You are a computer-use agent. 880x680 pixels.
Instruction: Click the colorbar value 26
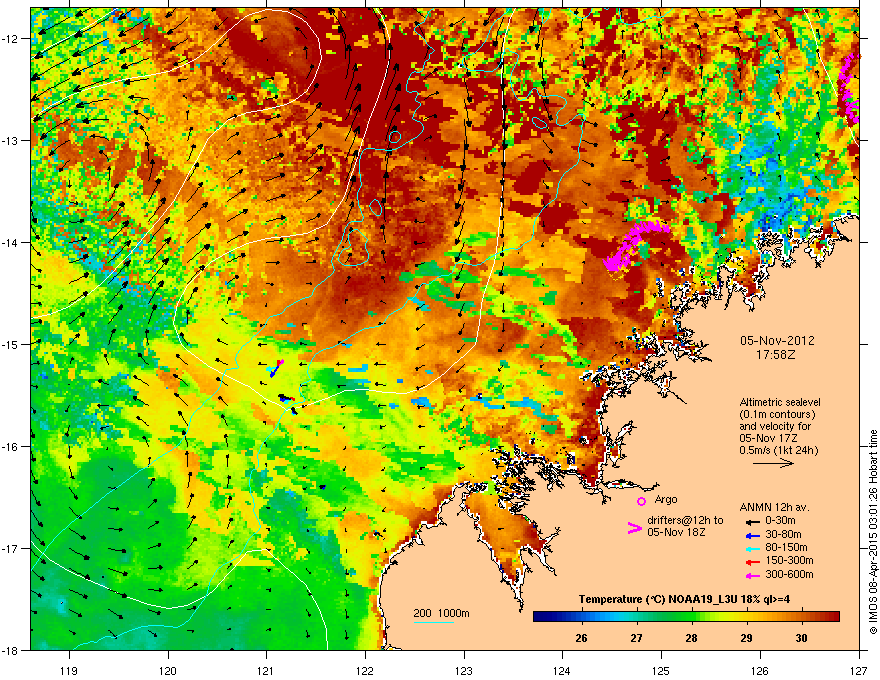[581, 638]
